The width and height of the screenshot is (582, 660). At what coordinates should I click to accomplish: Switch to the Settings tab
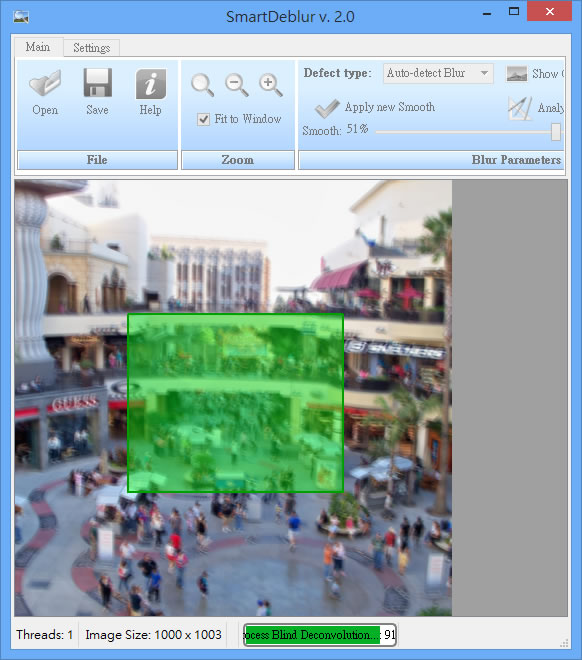tap(92, 48)
